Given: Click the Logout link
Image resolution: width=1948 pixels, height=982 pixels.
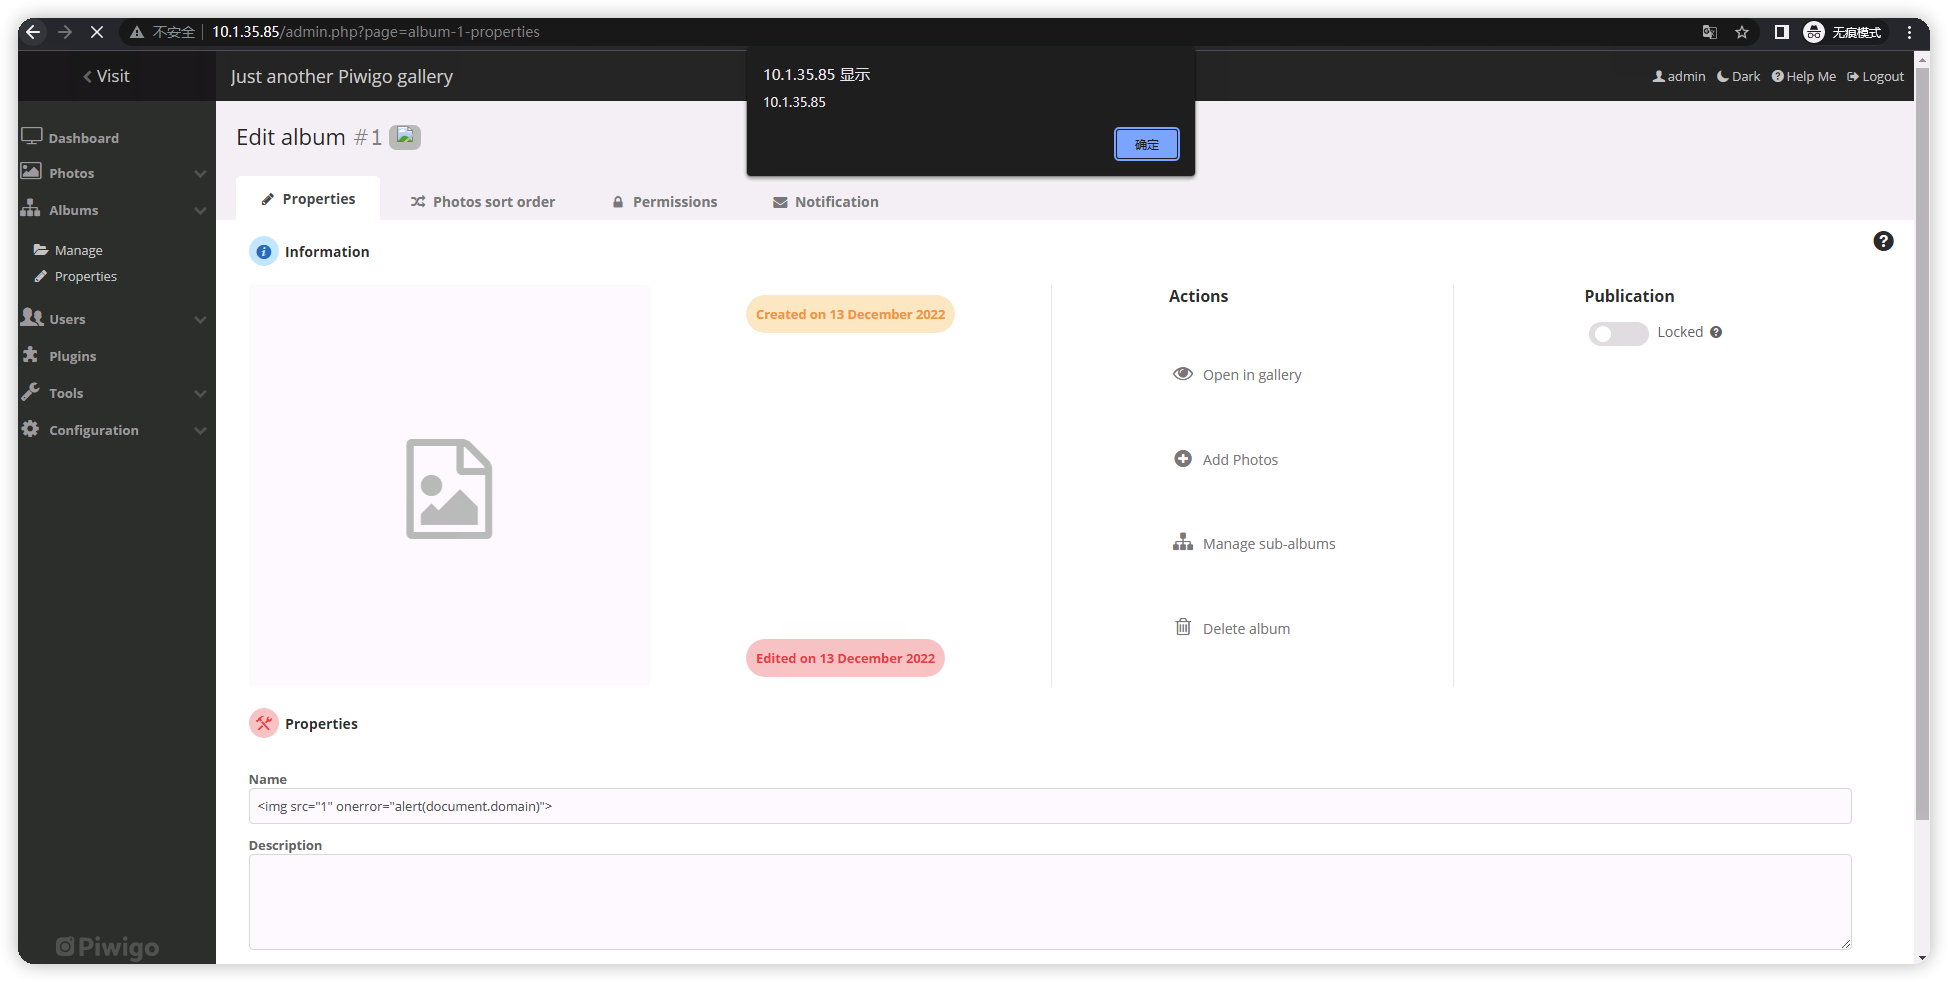Looking at the screenshot, I should (x=1875, y=76).
